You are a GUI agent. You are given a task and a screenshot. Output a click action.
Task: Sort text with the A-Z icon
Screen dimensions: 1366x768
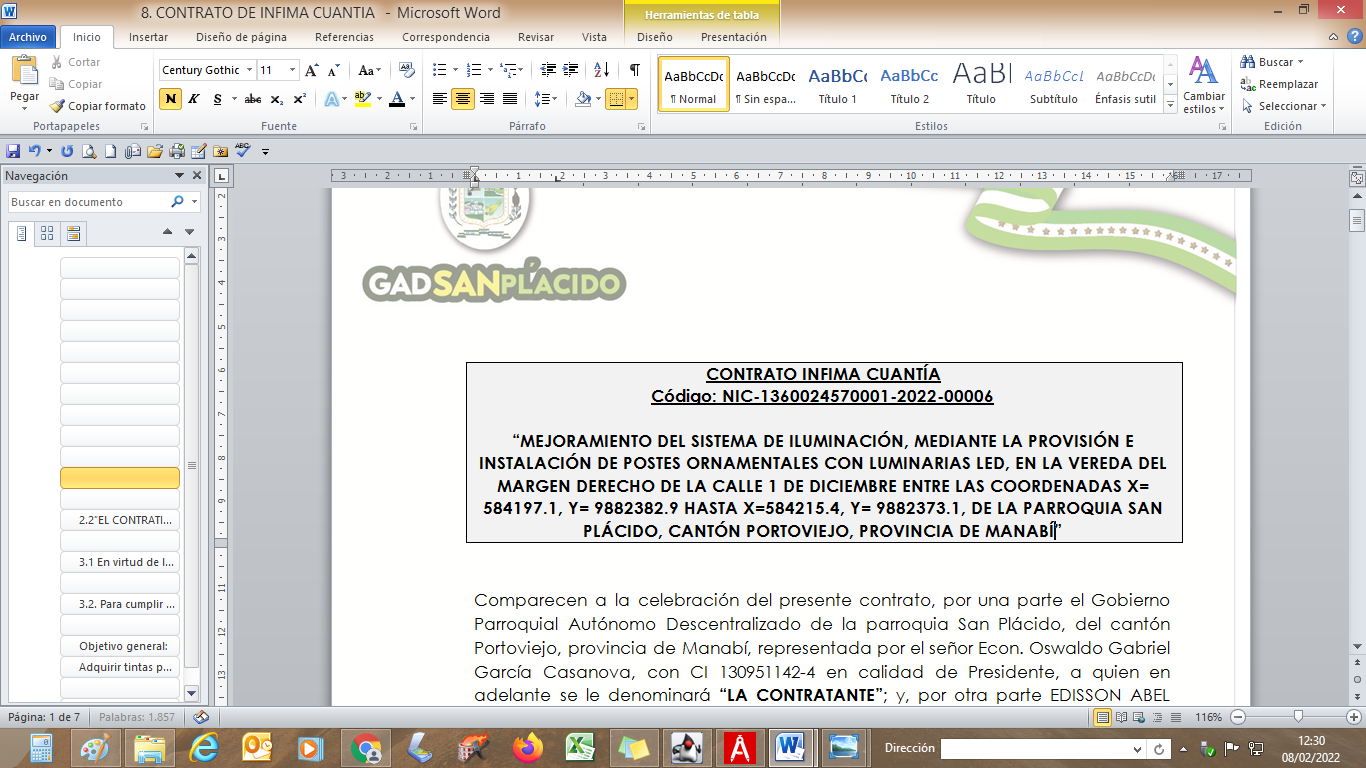click(x=602, y=70)
